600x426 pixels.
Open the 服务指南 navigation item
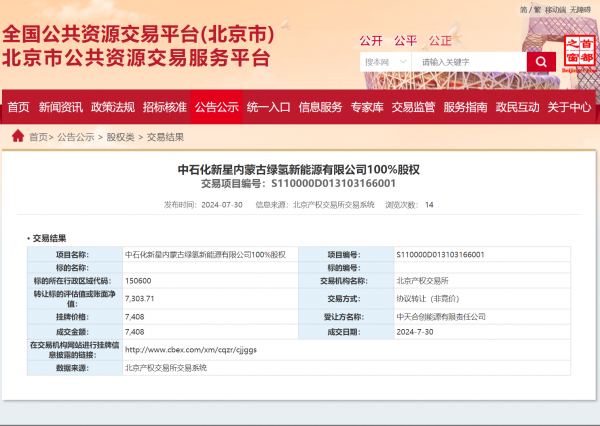tap(465, 107)
